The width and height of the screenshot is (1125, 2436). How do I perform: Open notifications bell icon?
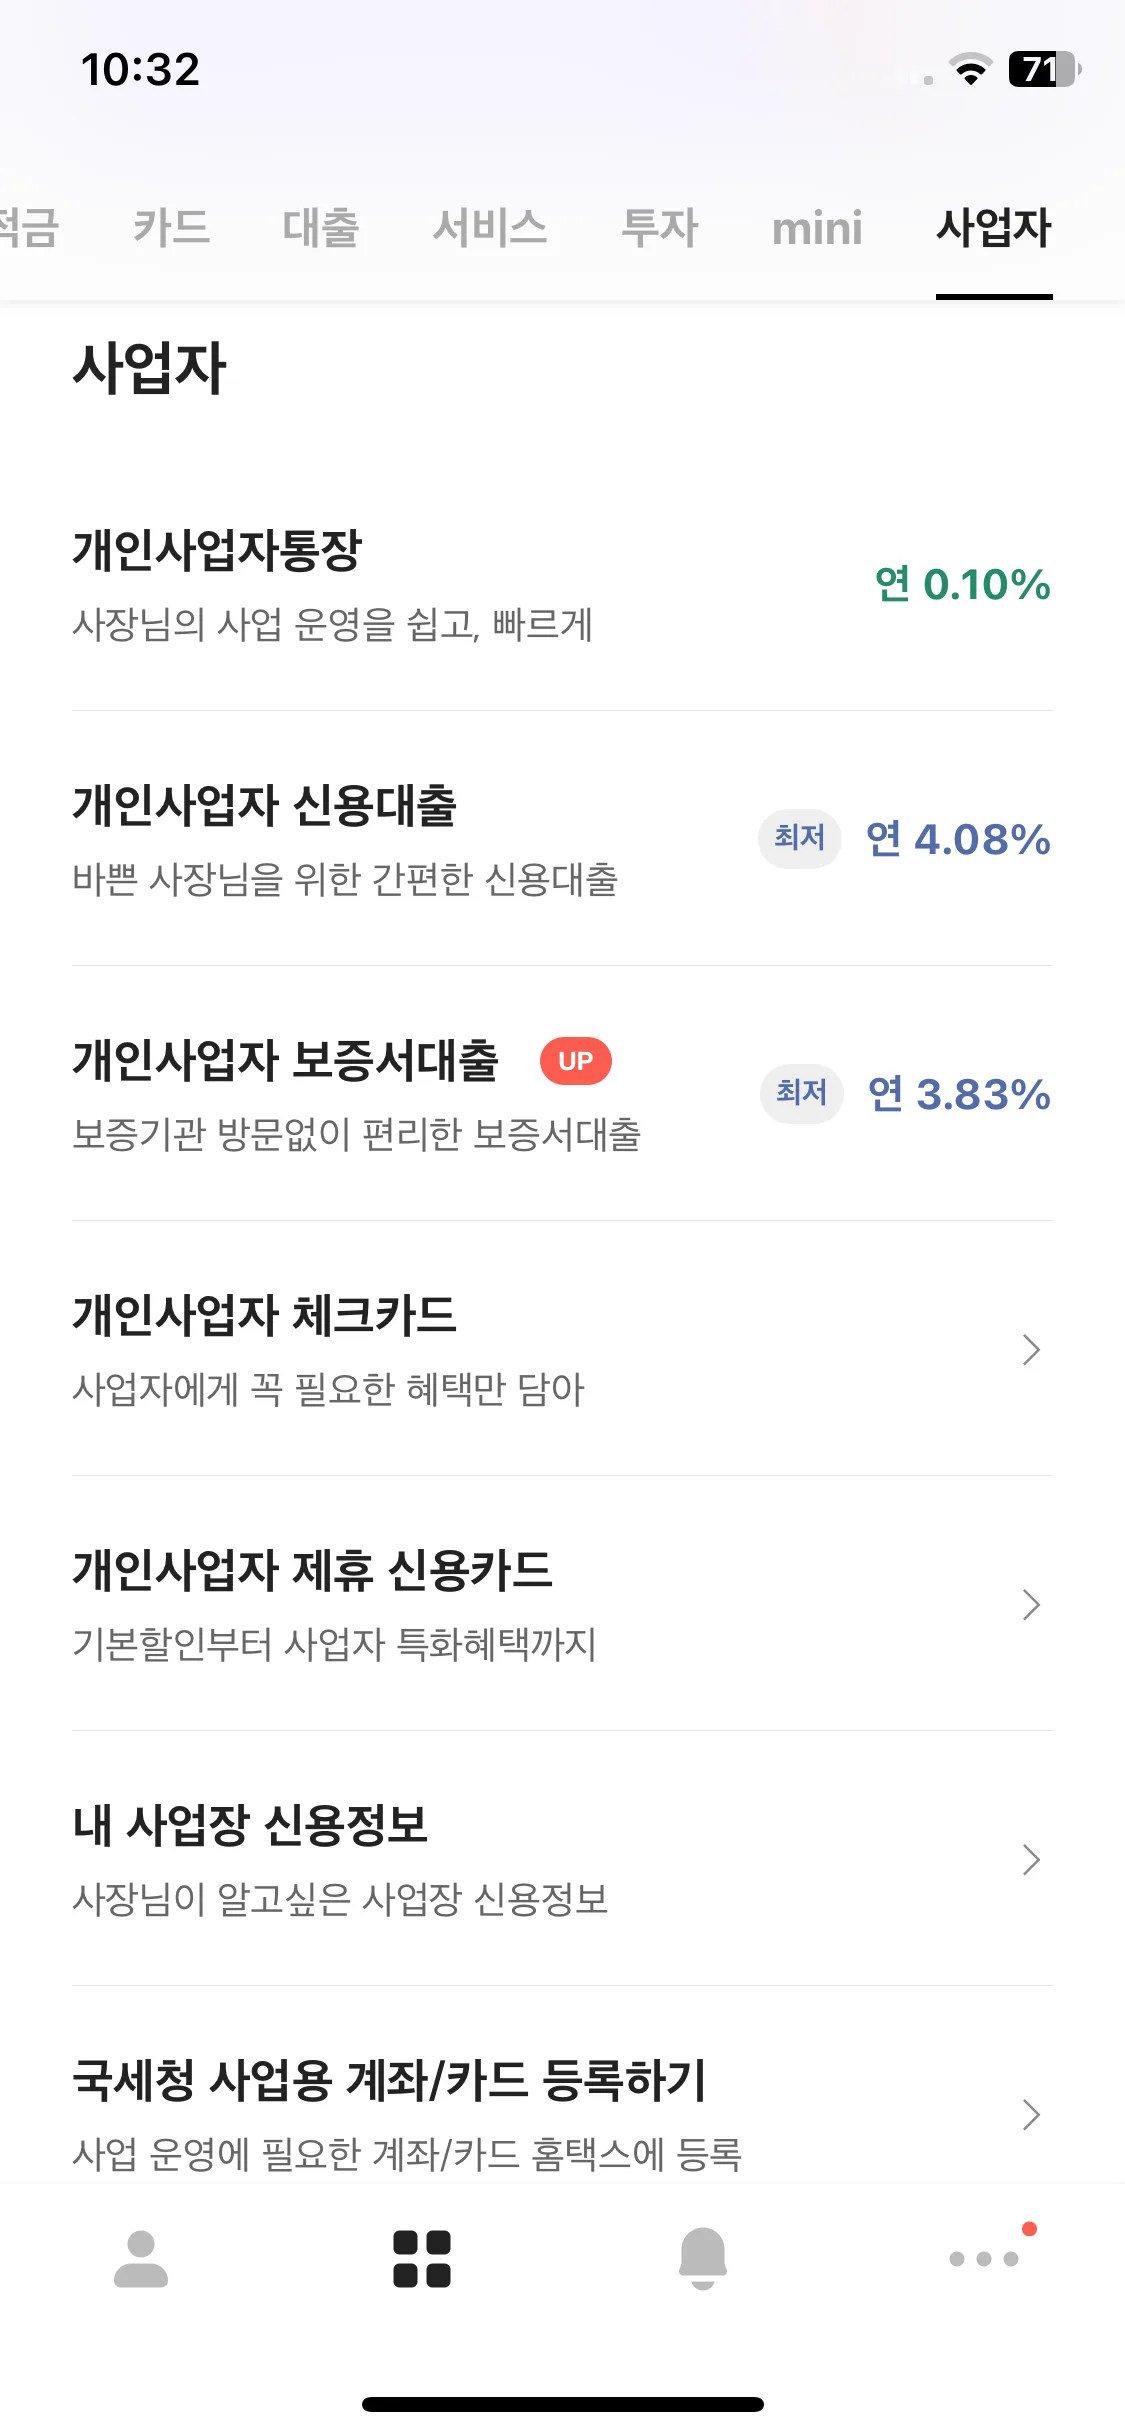pyautogui.click(x=703, y=2259)
